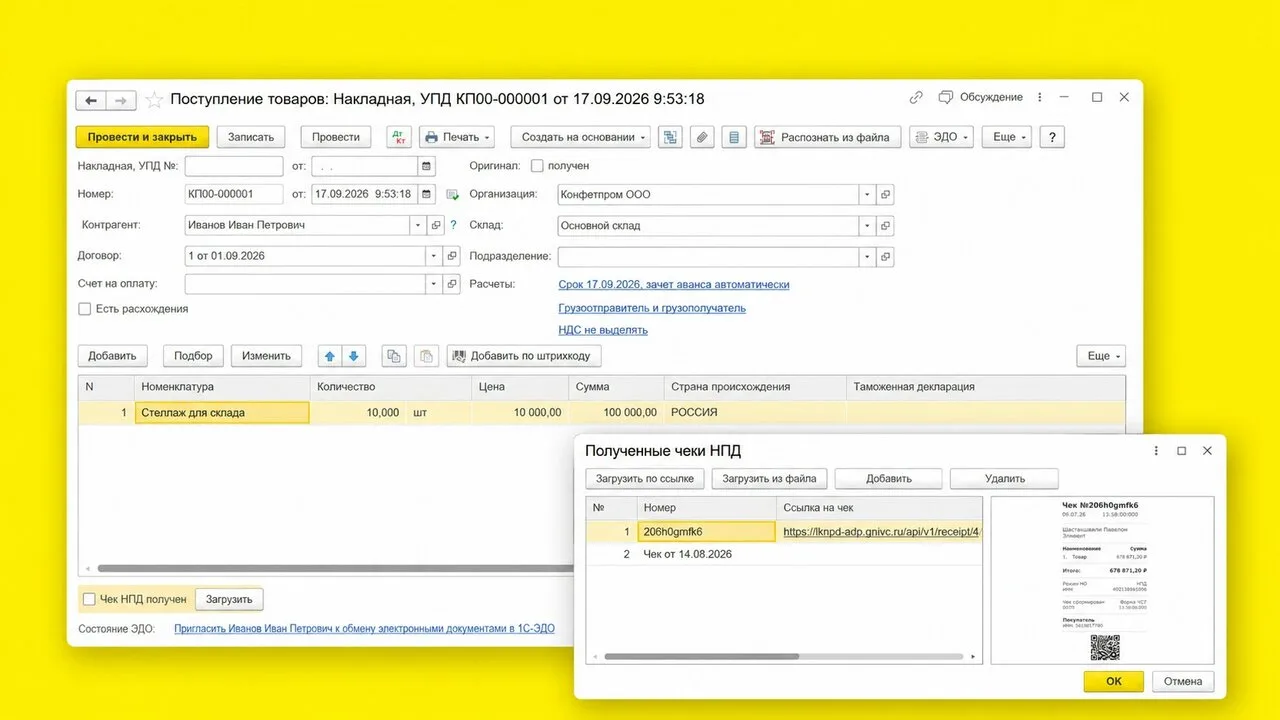Open Контрагент Иванов Иван Петрович card icon

(436, 226)
